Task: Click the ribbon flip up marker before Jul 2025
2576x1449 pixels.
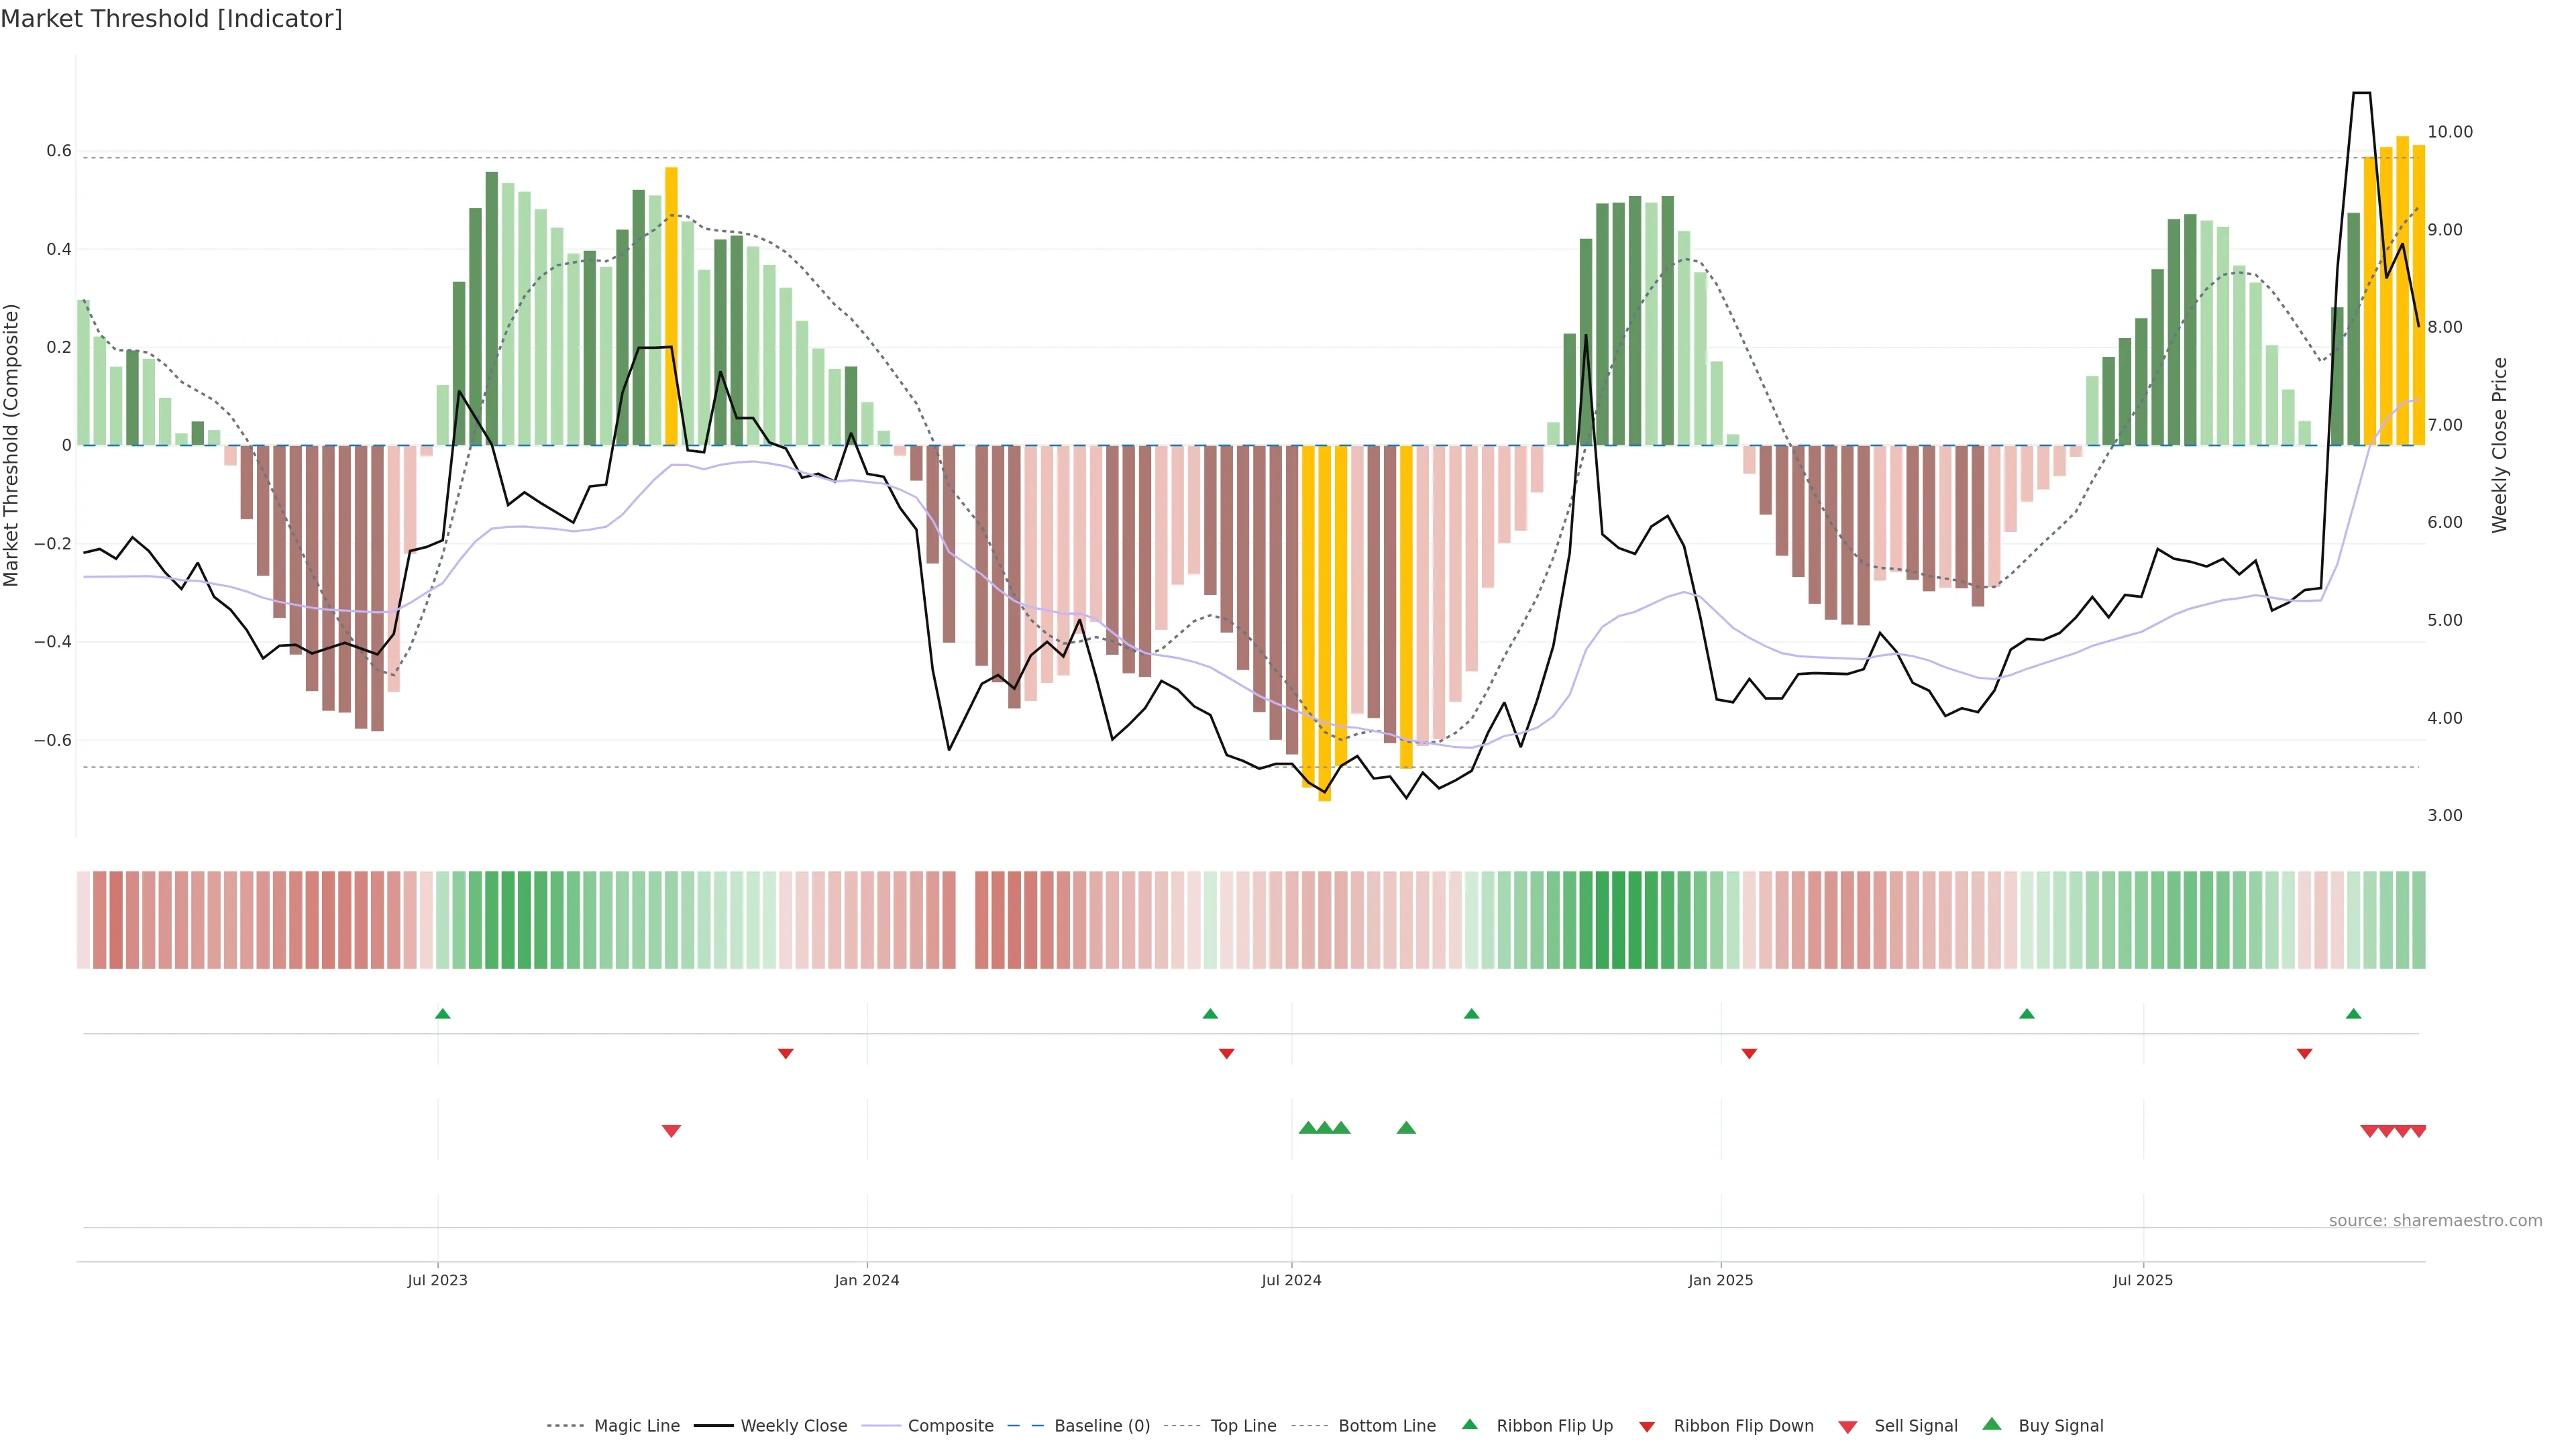Action: pyautogui.click(x=2027, y=1014)
